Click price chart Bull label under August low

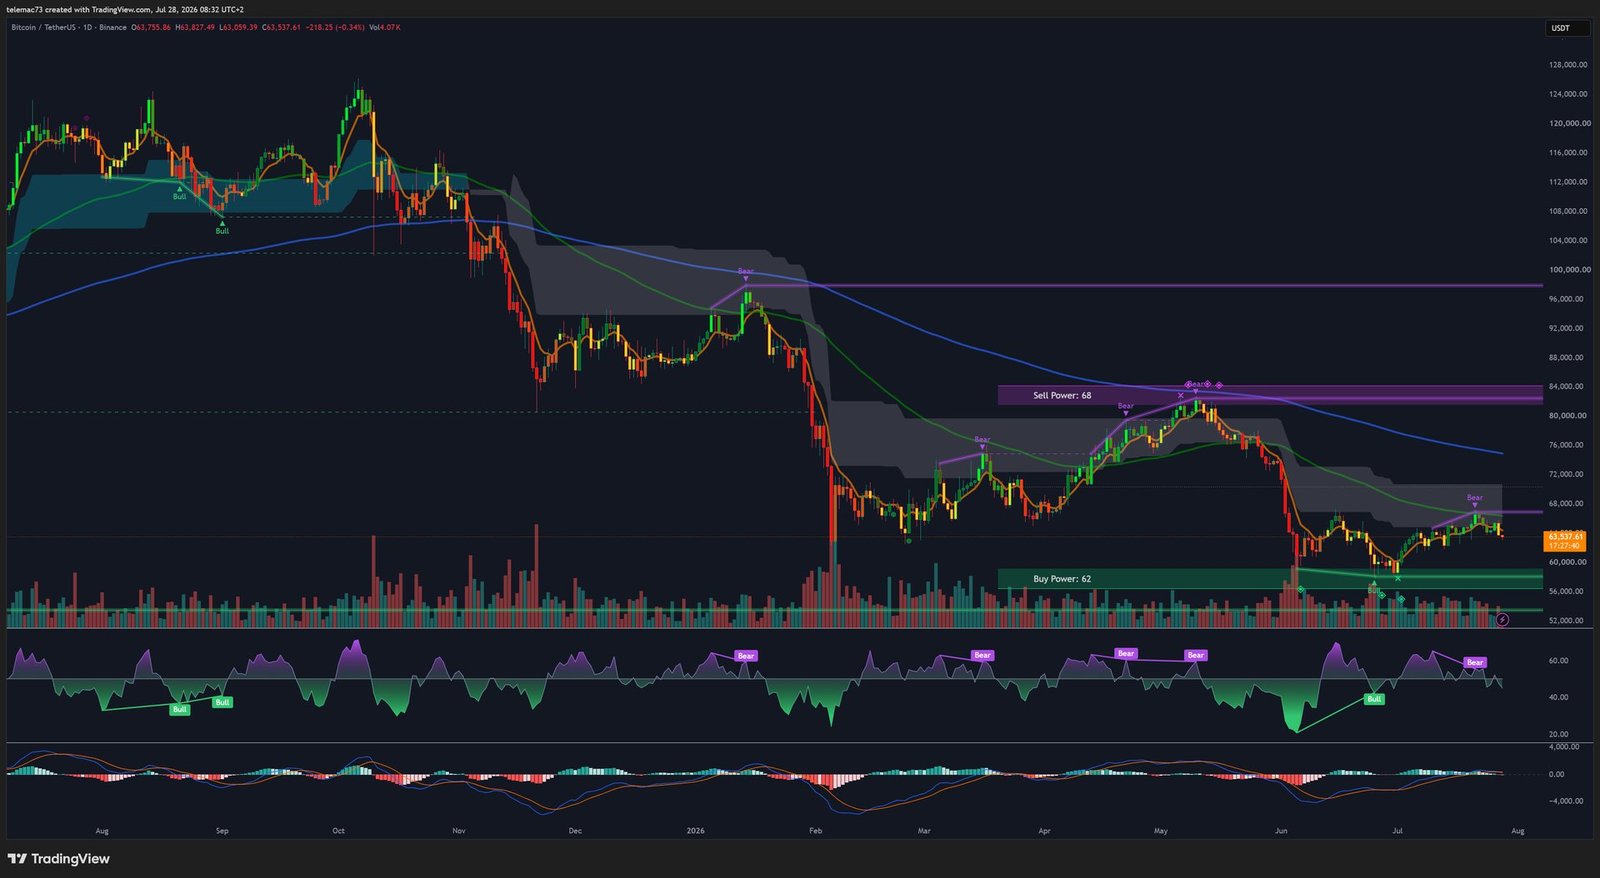coord(179,196)
